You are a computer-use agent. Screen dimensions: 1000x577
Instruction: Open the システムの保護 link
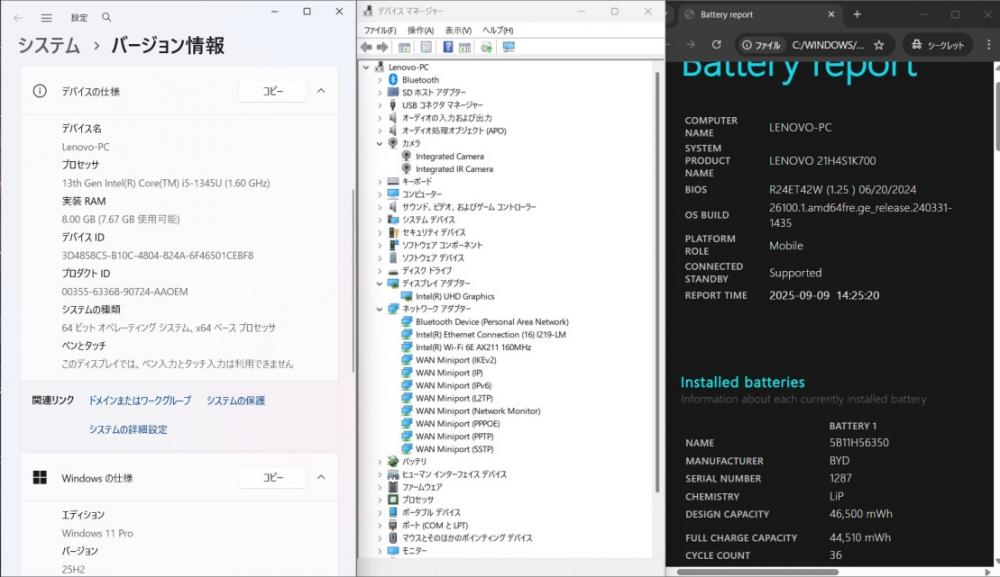pyautogui.click(x=235, y=400)
